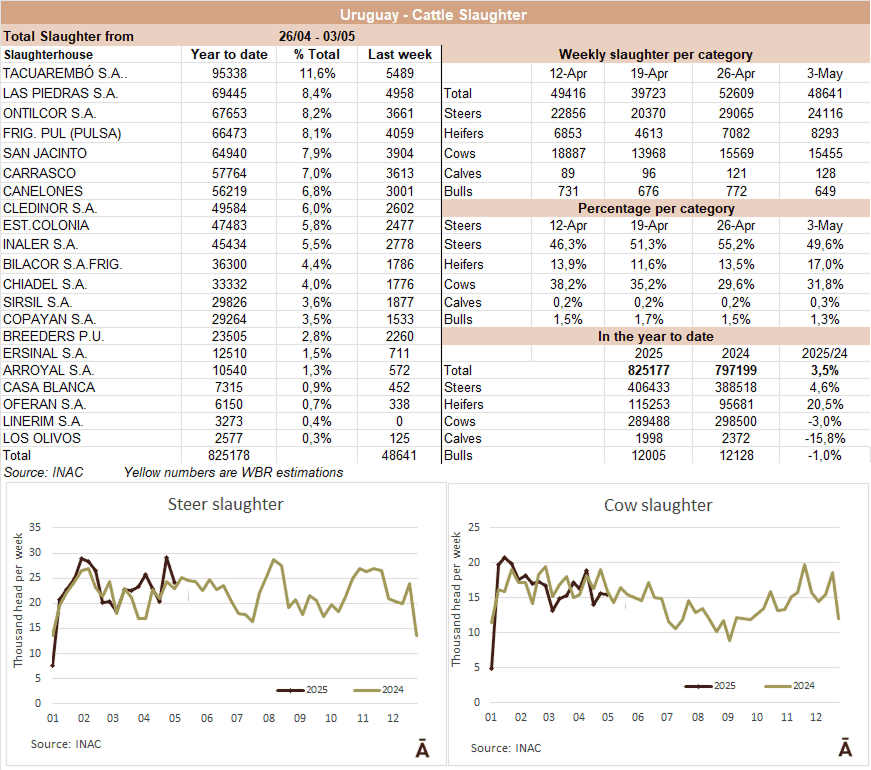Click the 'Last week' column header
Image resolution: width=871 pixels, height=770 pixels.
400,54
